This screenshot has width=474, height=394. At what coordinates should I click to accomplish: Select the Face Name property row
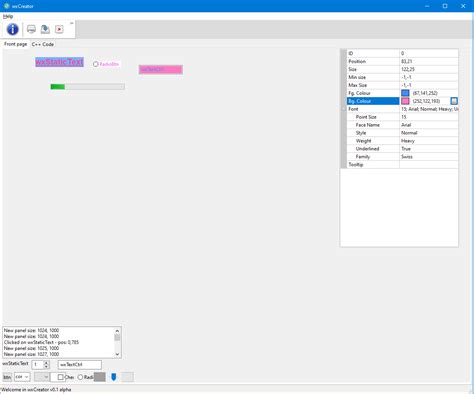click(403, 125)
